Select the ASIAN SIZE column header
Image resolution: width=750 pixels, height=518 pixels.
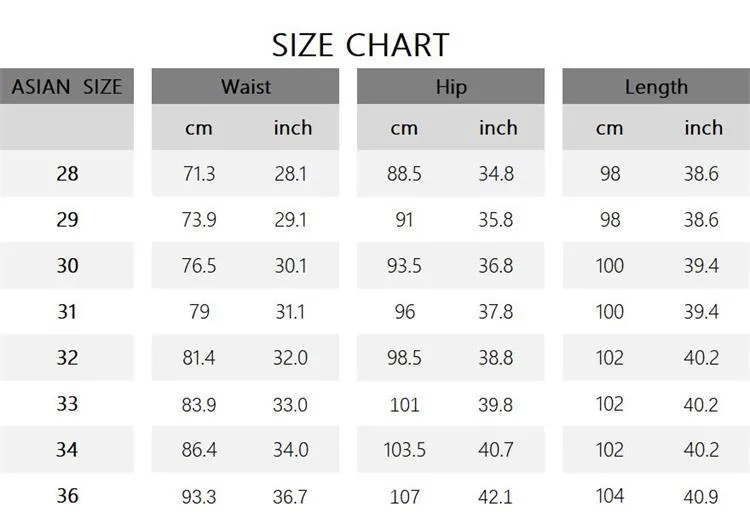click(x=66, y=87)
